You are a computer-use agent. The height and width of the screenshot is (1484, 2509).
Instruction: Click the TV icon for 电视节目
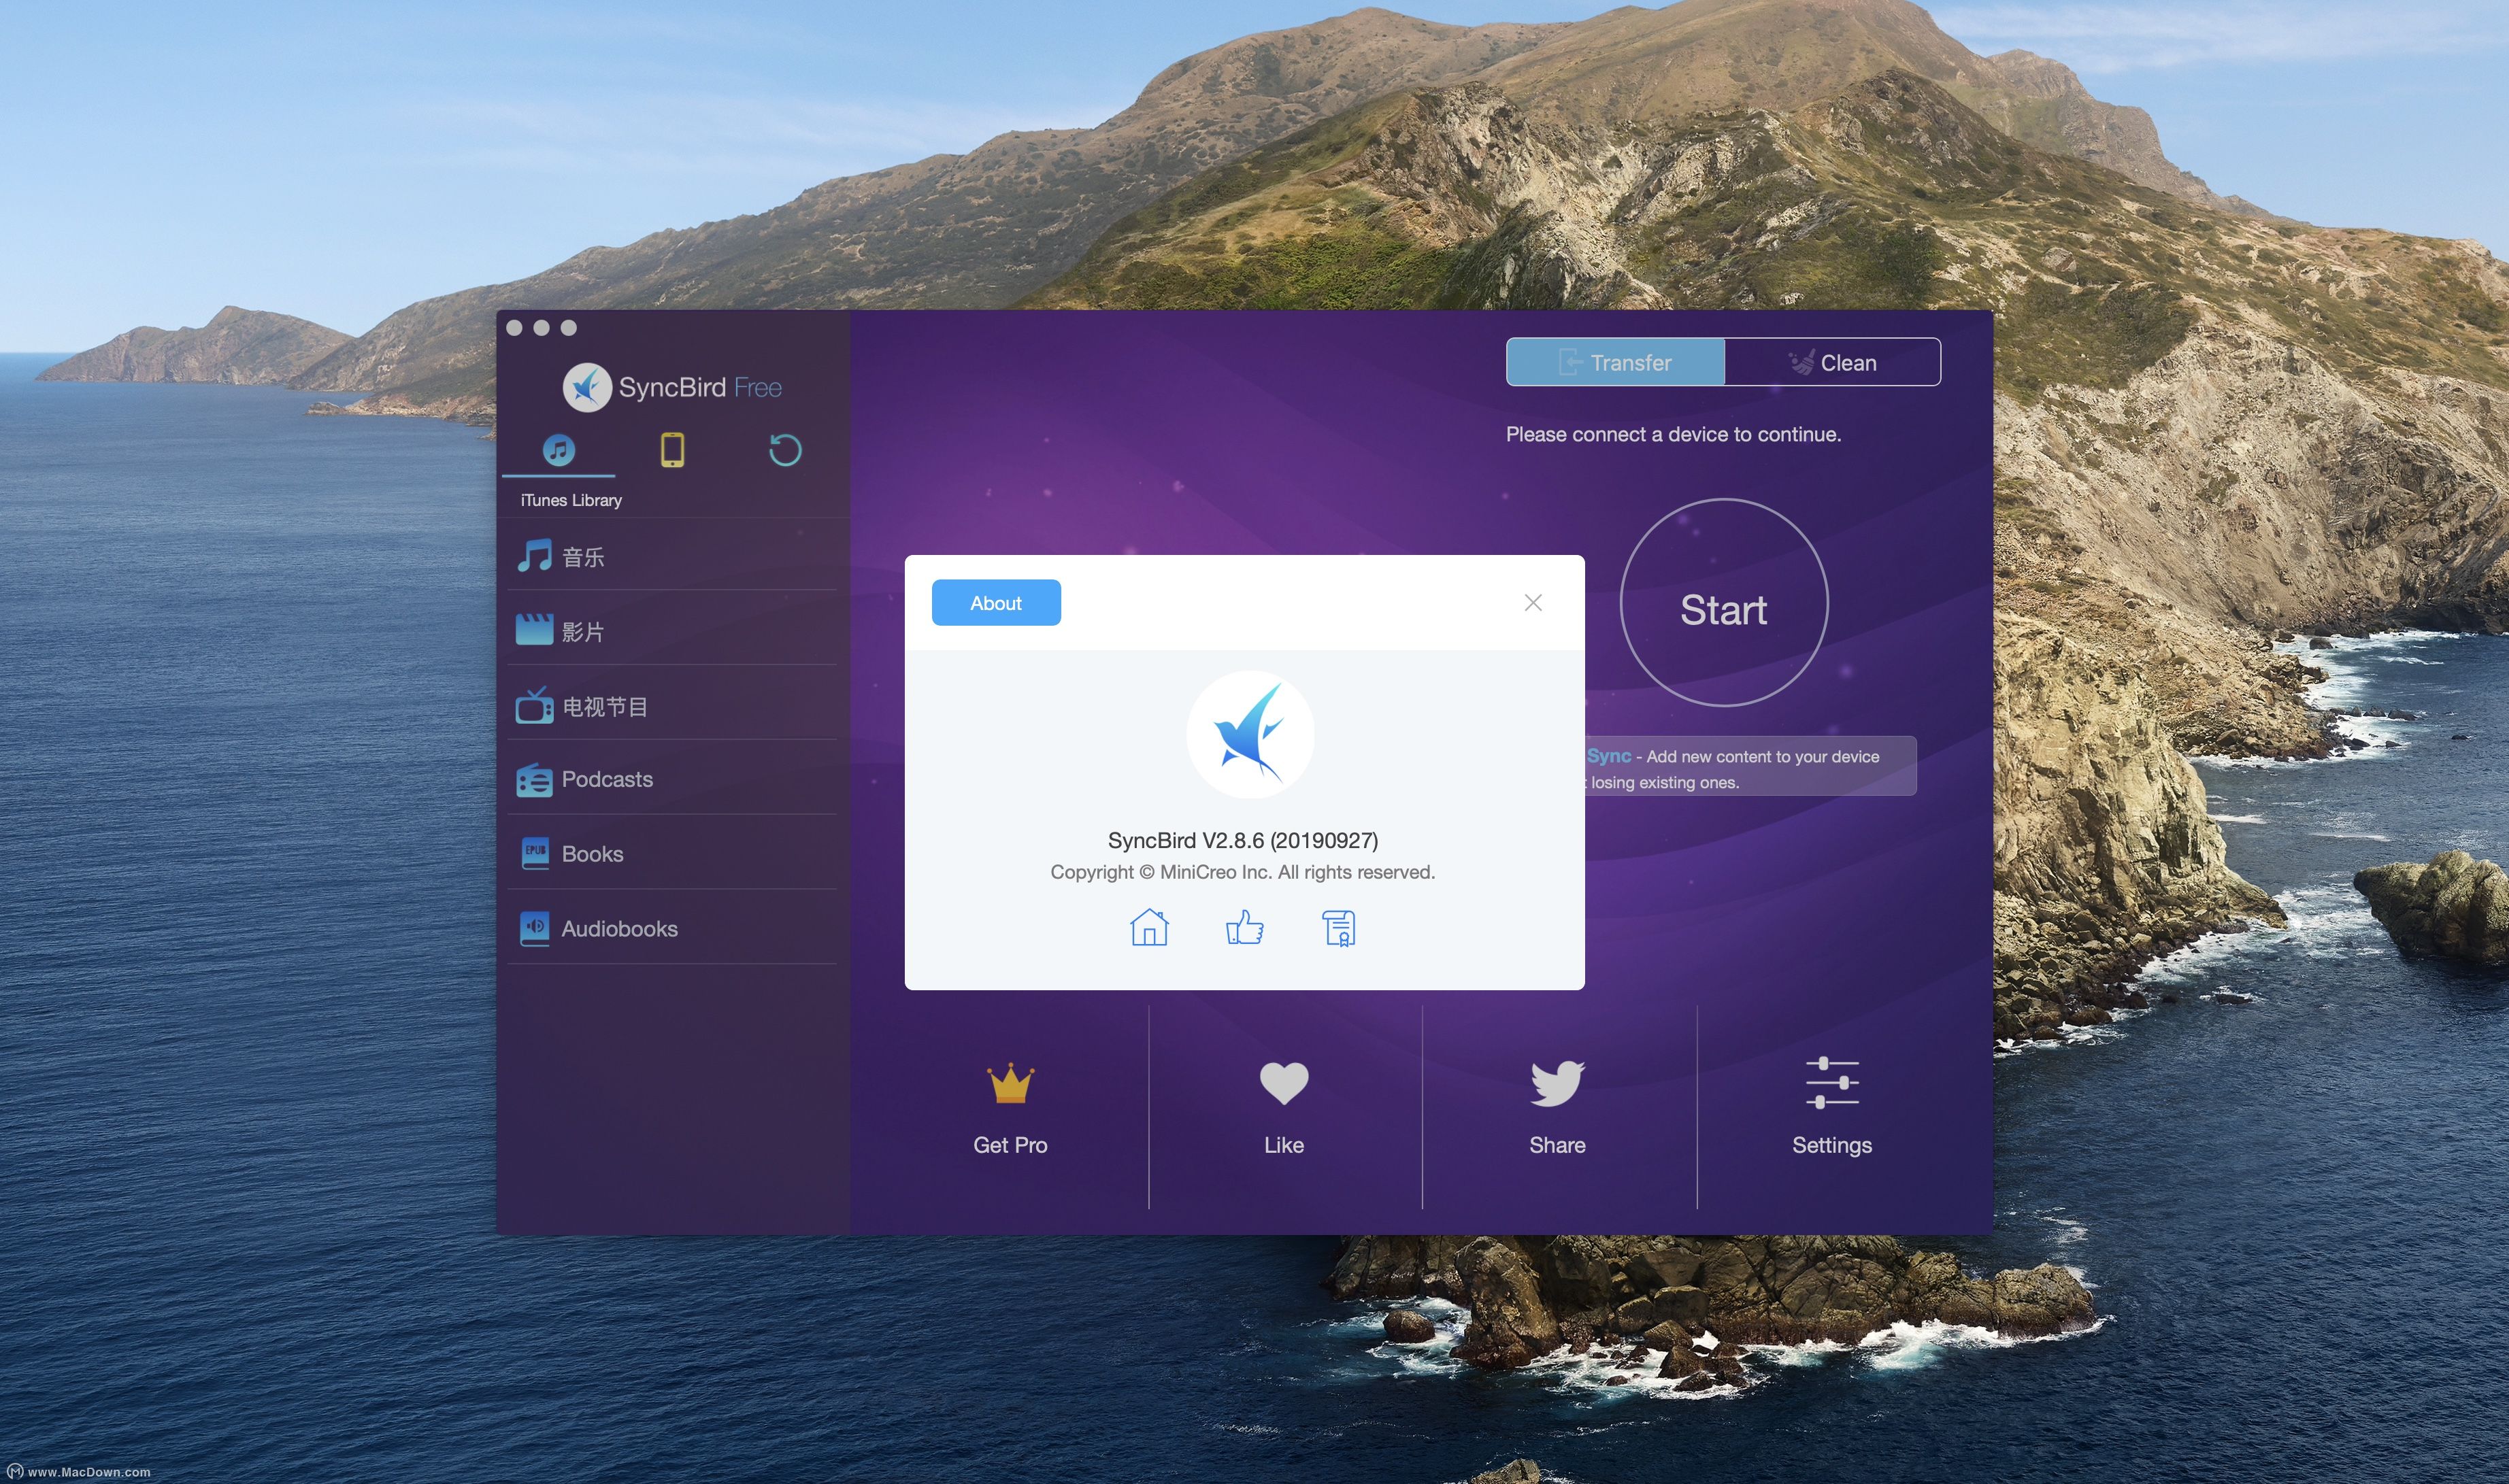click(534, 705)
